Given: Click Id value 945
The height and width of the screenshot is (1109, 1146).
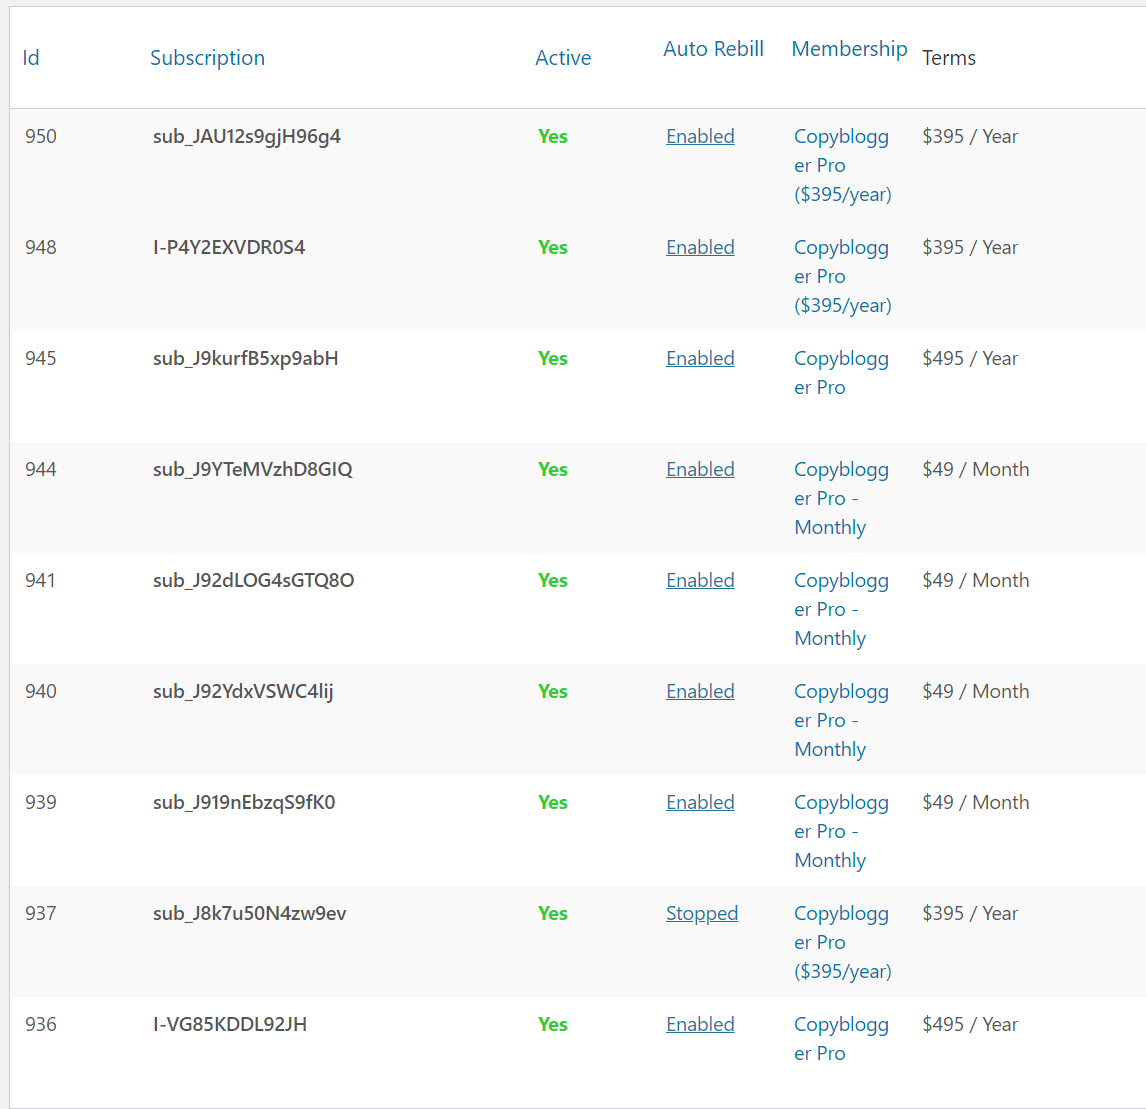Looking at the screenshot, I should point(41,359).
